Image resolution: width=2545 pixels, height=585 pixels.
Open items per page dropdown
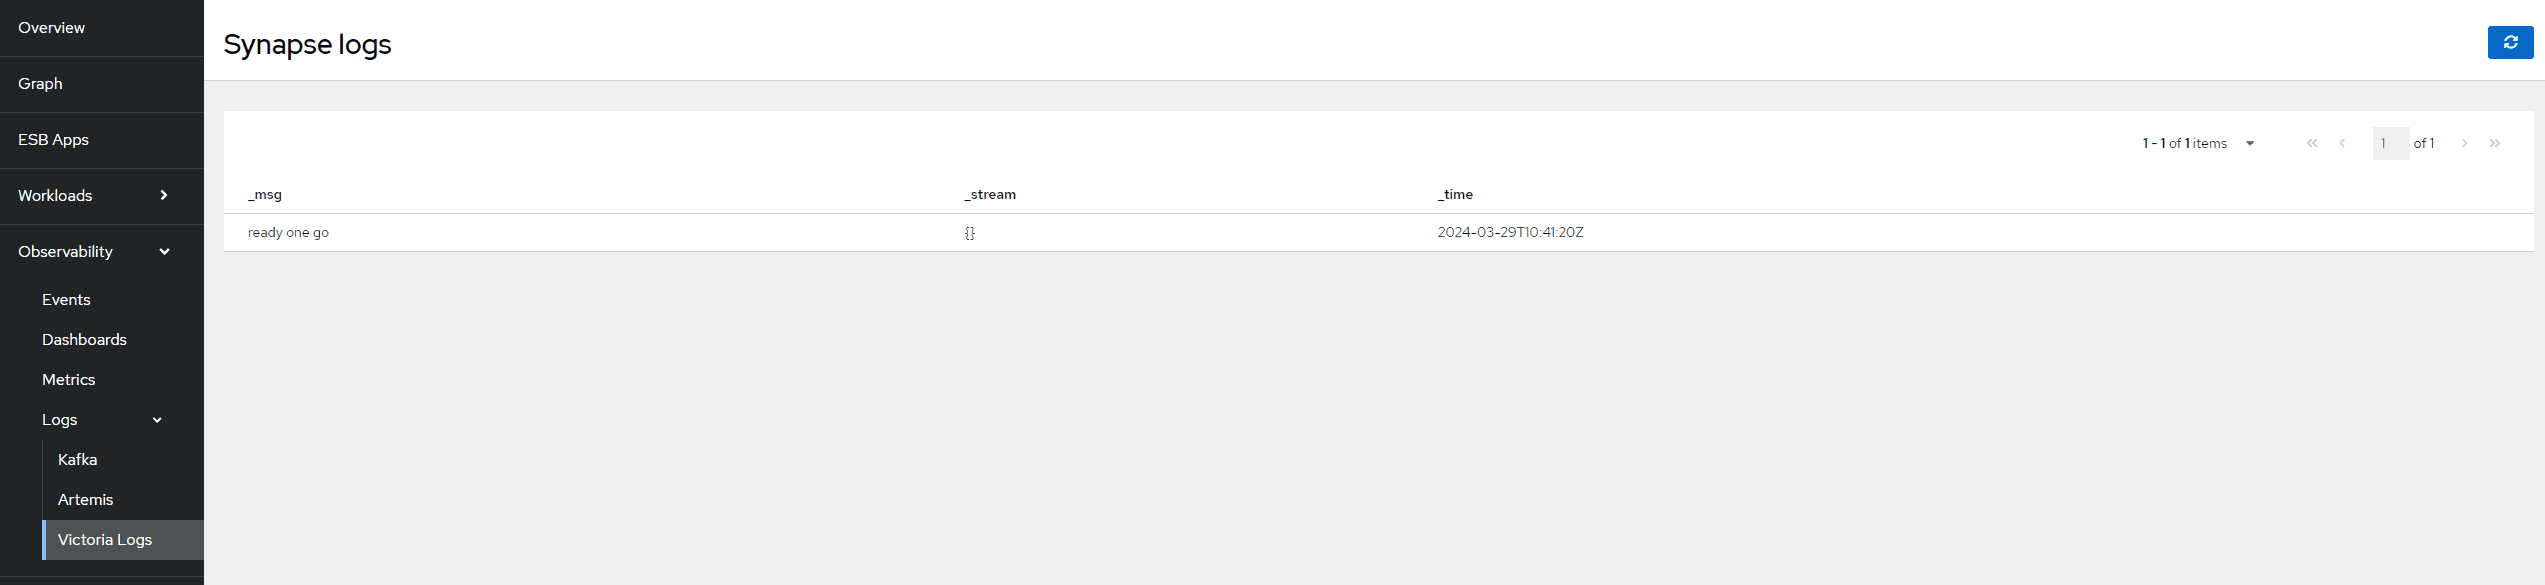click(2249, 144)
